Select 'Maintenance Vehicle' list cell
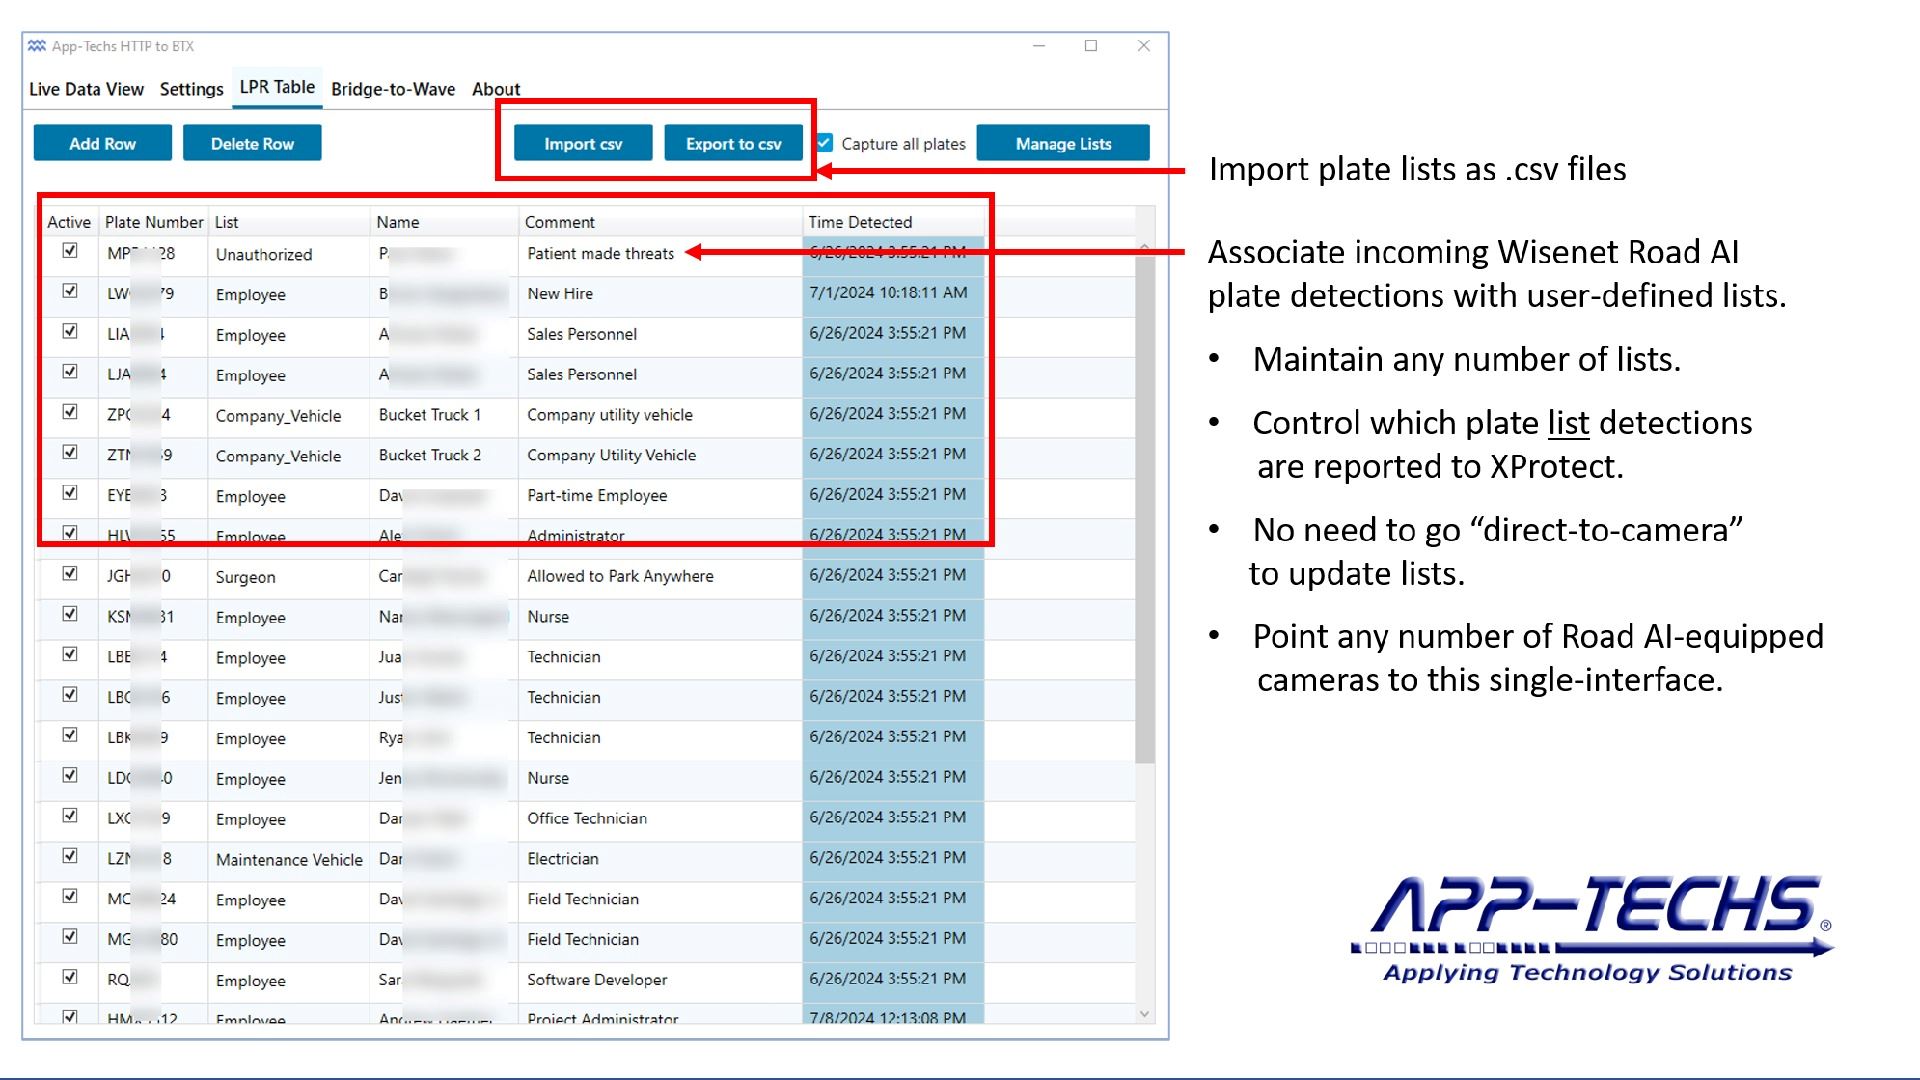The width and height of the screenshot is (1920, 1080). [x=288, y=860]
